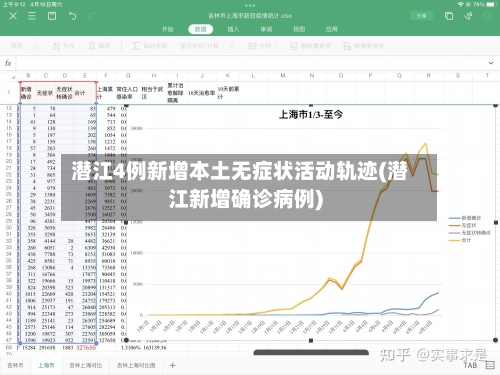Sort descending with 降序
The image size is (500, 375).
99,46
